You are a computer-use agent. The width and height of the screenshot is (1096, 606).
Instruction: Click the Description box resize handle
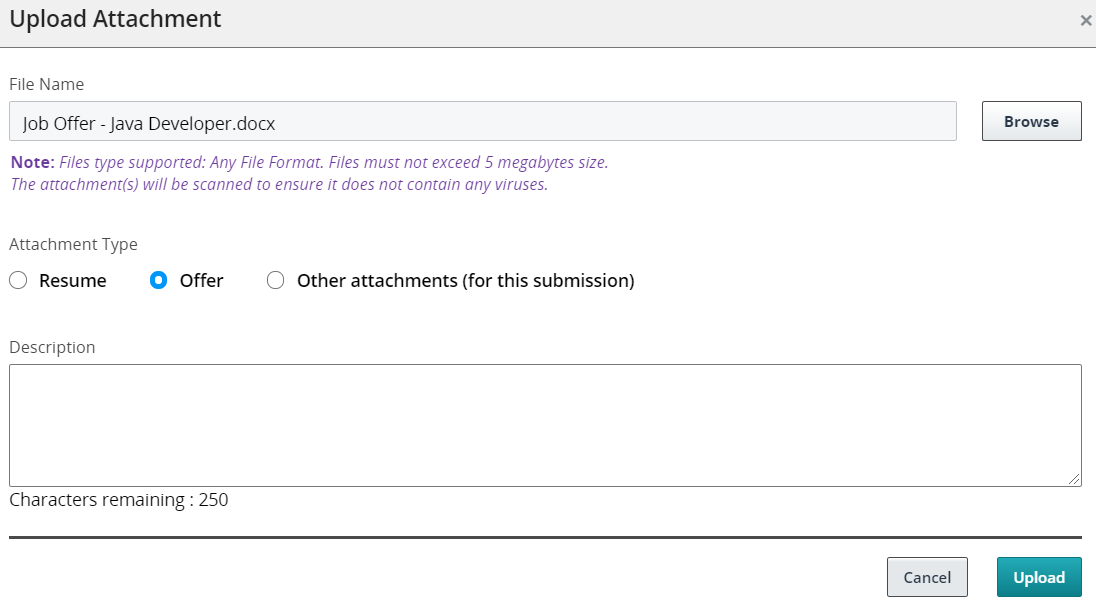[x=1075, y=480]
